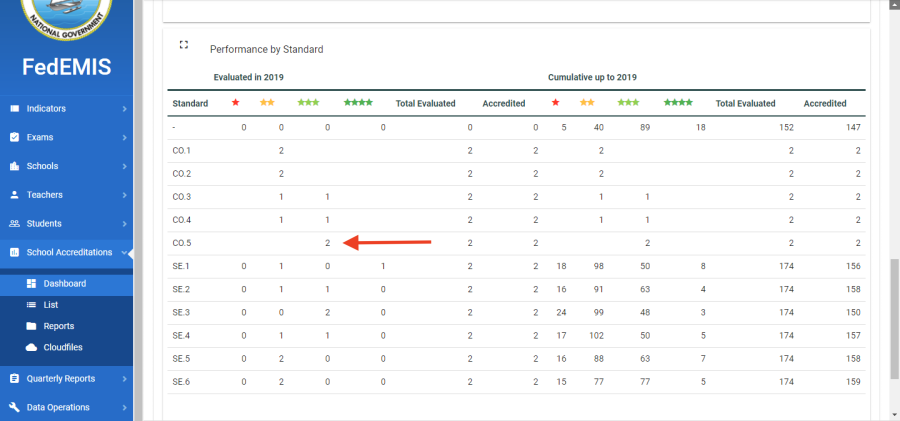
Task: Click the Indicators sidebar icon
Action: click(x=14, y=108)
